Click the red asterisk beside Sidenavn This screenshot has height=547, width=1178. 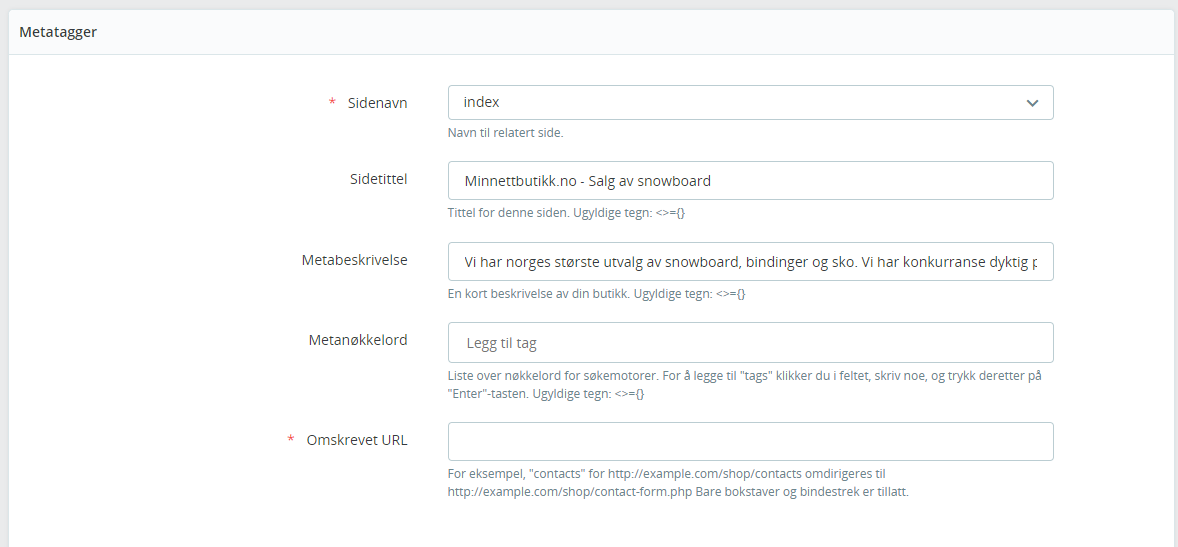(332, 102)
